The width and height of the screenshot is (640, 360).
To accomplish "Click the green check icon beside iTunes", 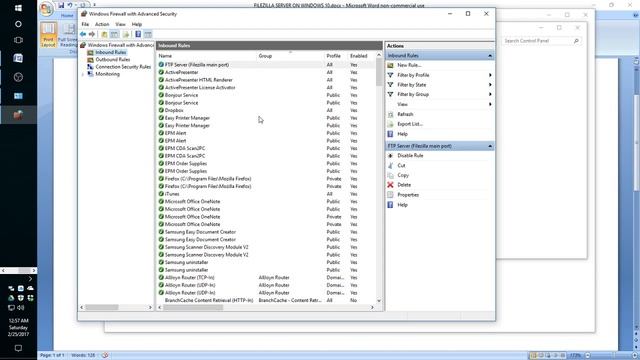I will click(x=161, y=194).
